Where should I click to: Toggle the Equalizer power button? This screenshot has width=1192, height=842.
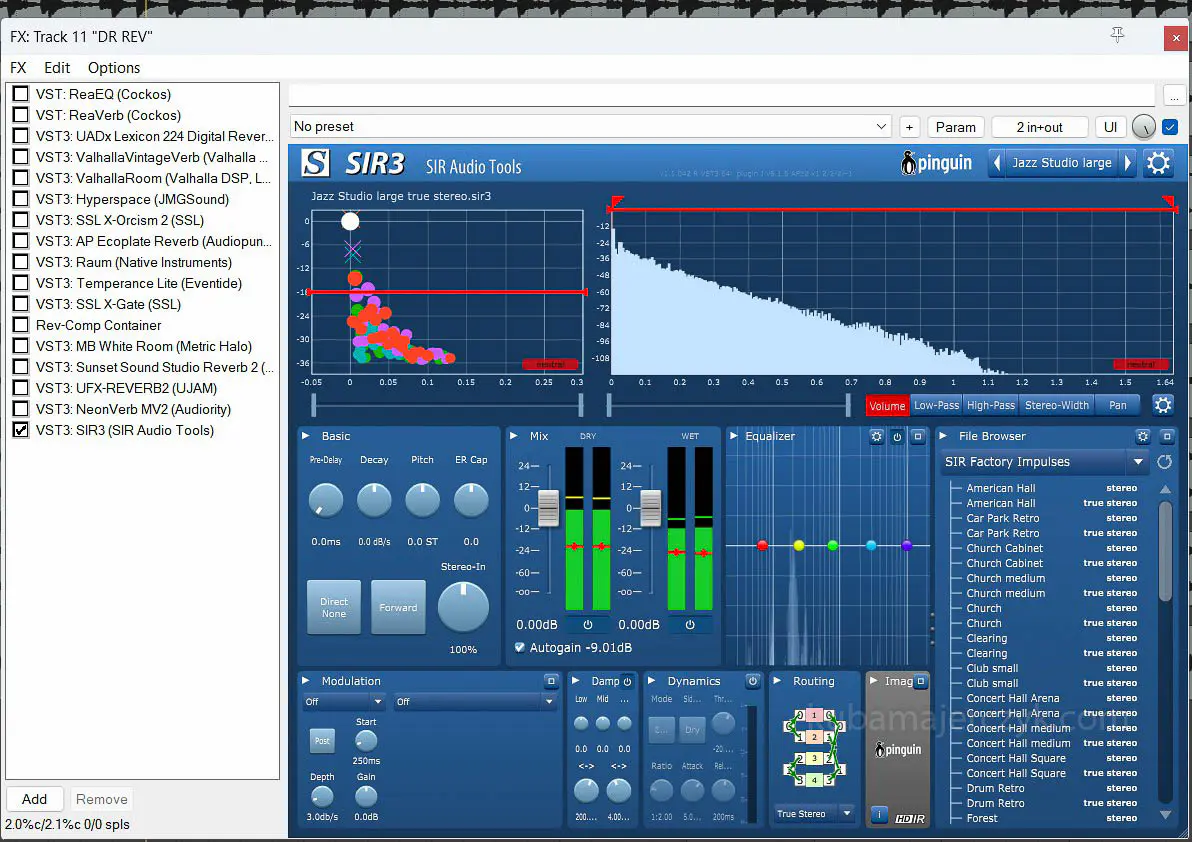(x=897, y=436)
